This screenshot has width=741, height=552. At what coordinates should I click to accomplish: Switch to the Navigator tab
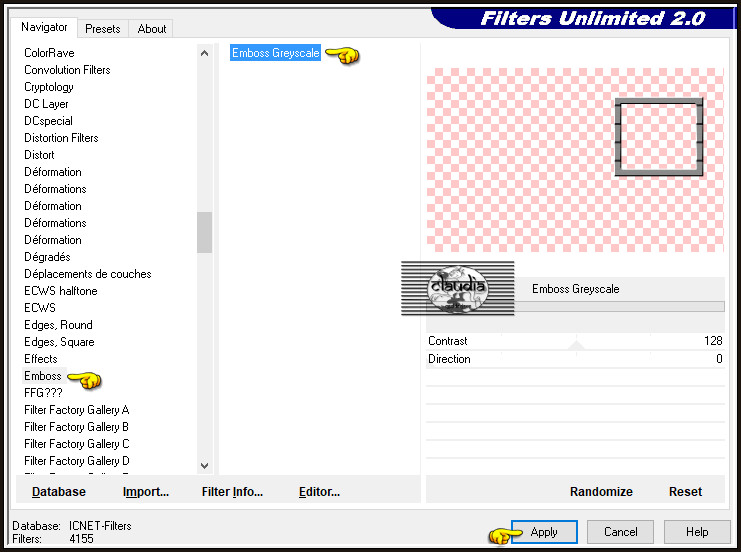(44, 27)
